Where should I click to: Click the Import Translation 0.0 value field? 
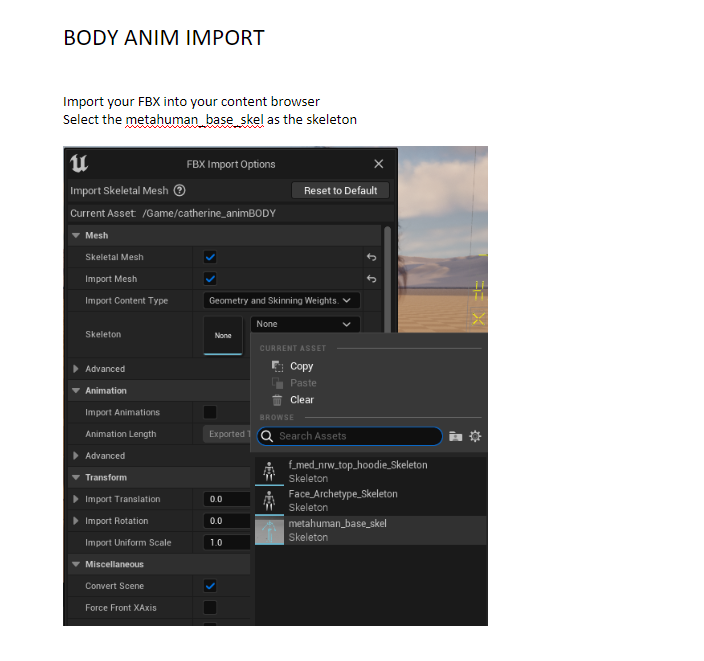[x=227, y=499]
